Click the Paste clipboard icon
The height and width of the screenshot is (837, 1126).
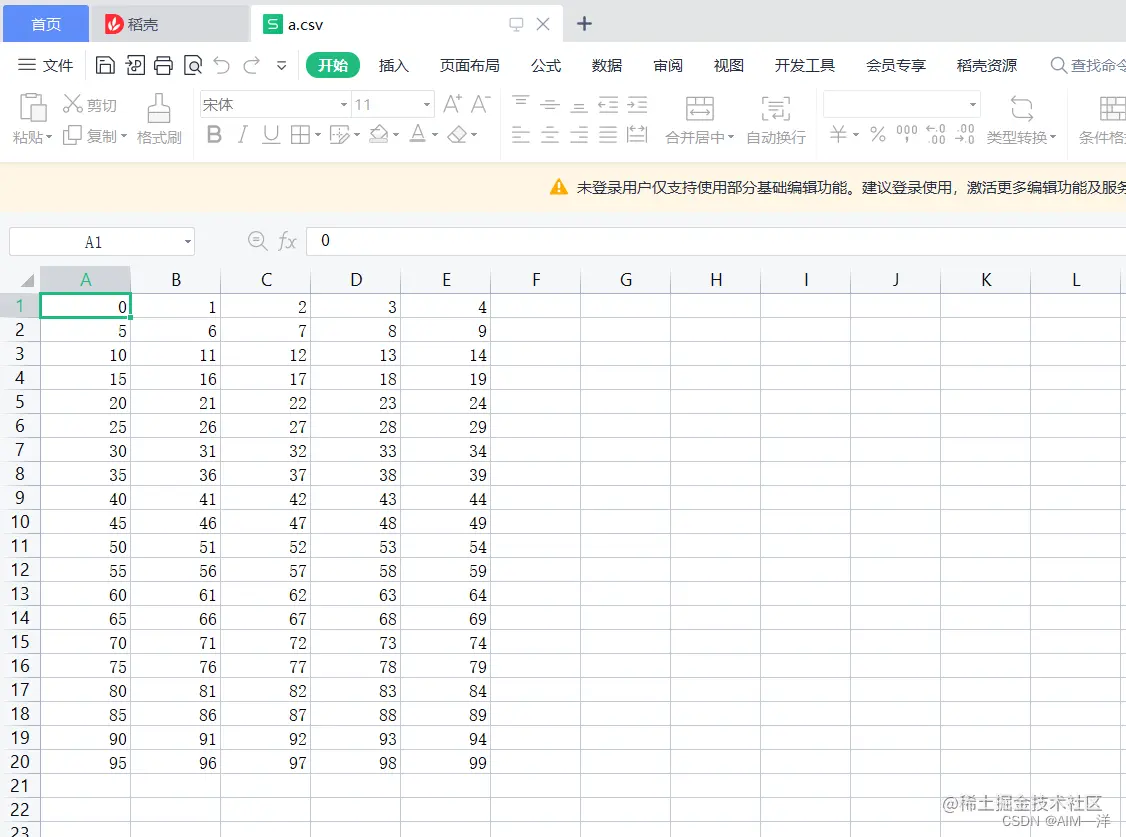32,108
